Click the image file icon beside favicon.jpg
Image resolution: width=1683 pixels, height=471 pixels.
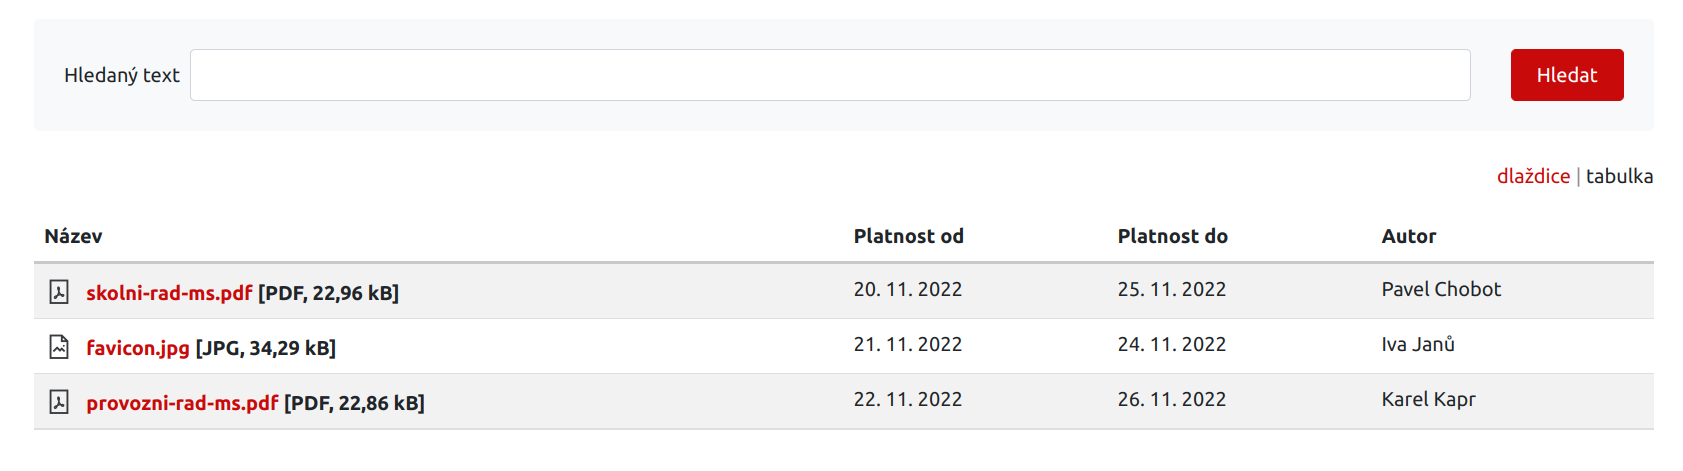pos(59,347)
